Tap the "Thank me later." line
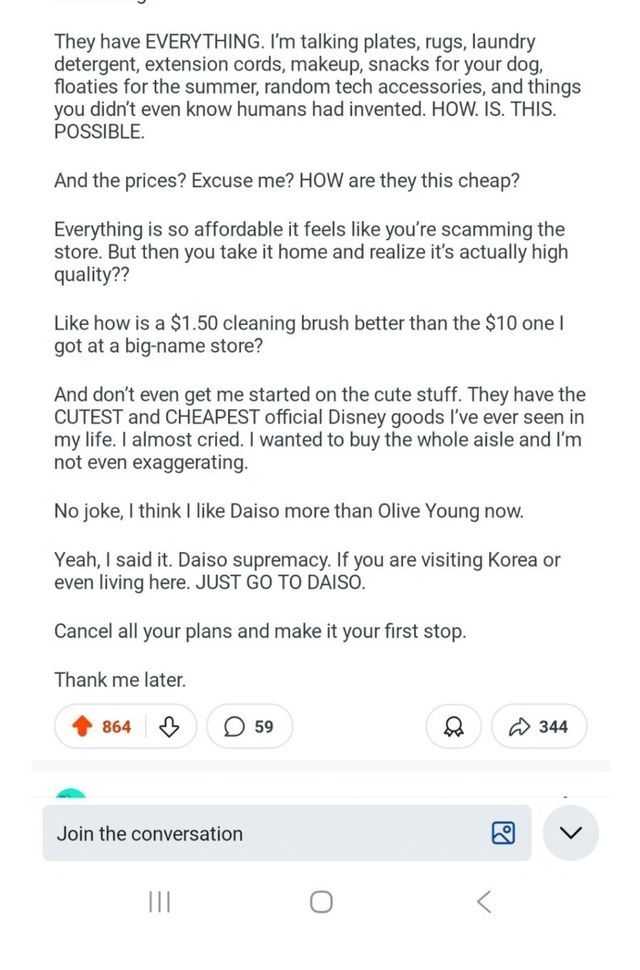Image resolution: width=640 pixels, height=970 pixels. click(120, 680)
